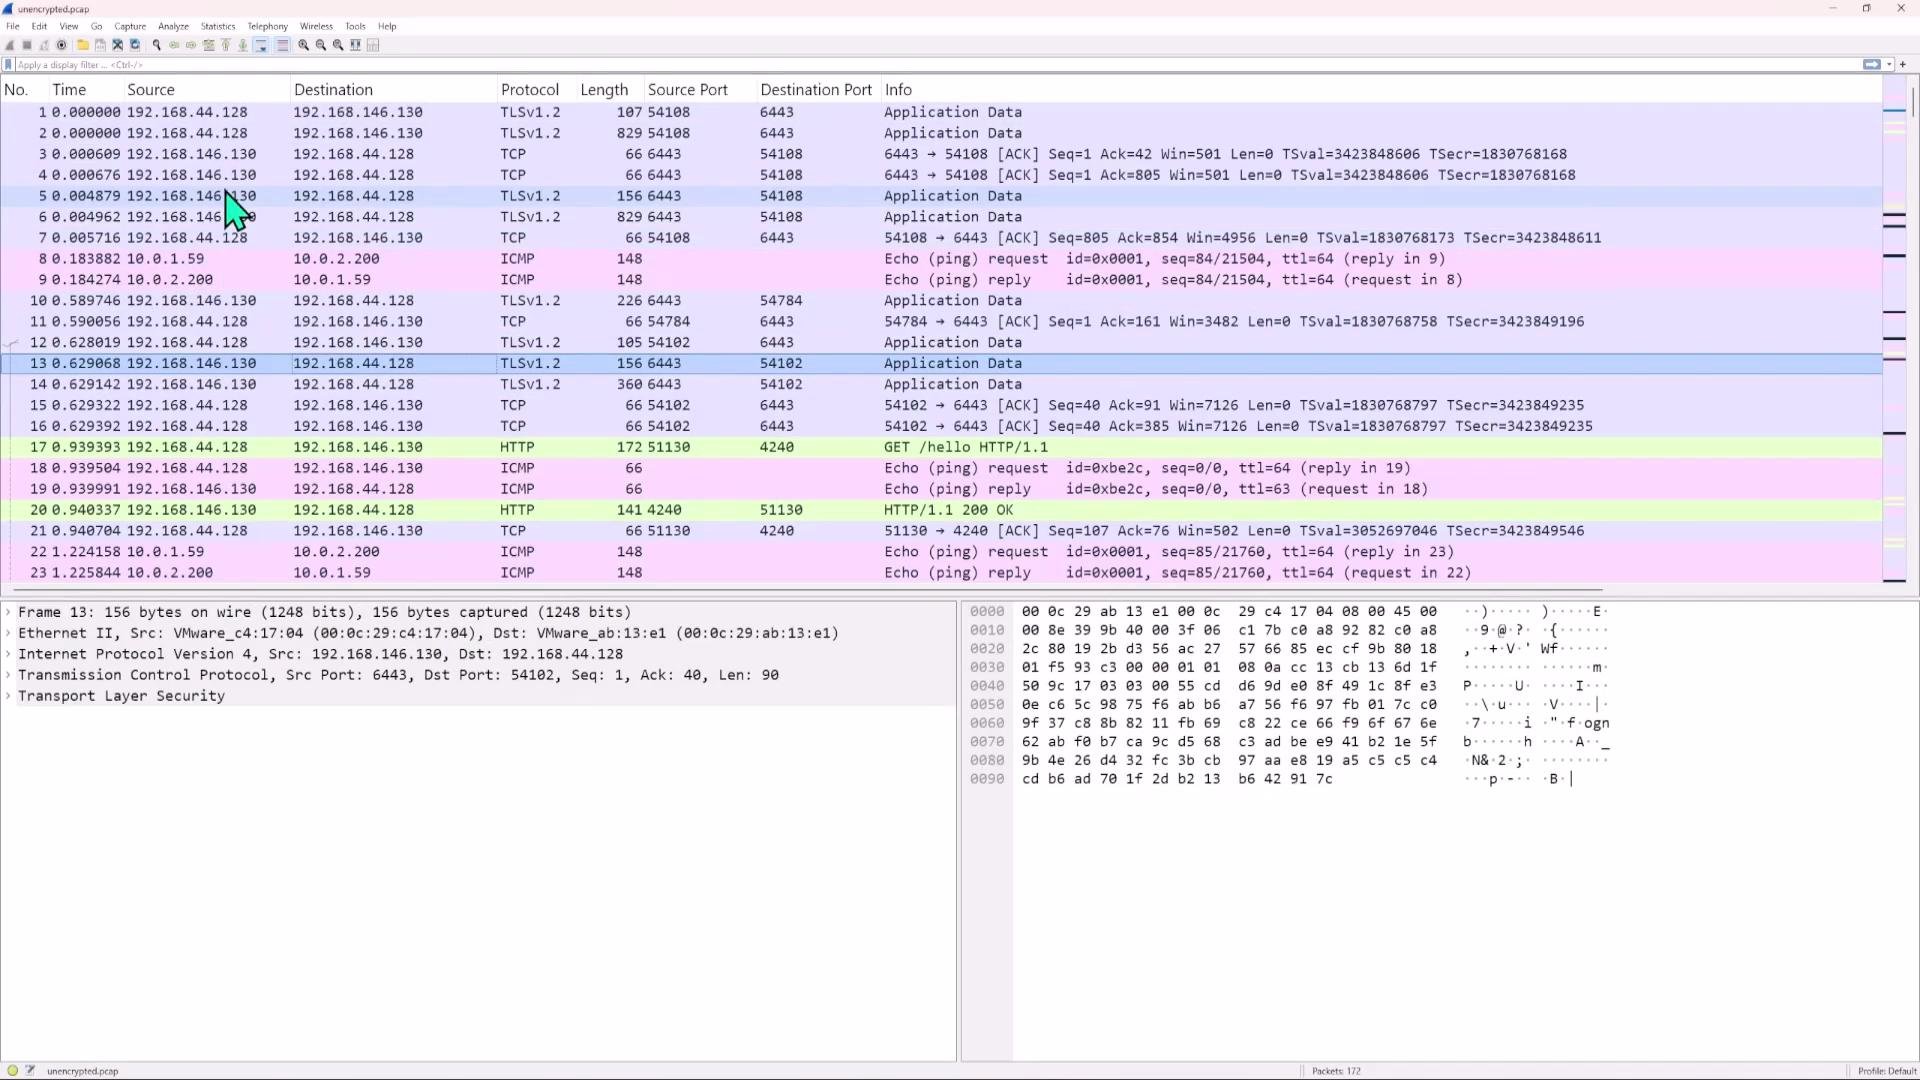Start capturing packets with shark fin icon
The width and height of the screenshot is (1920, 1080).
[x=9, y=45]
